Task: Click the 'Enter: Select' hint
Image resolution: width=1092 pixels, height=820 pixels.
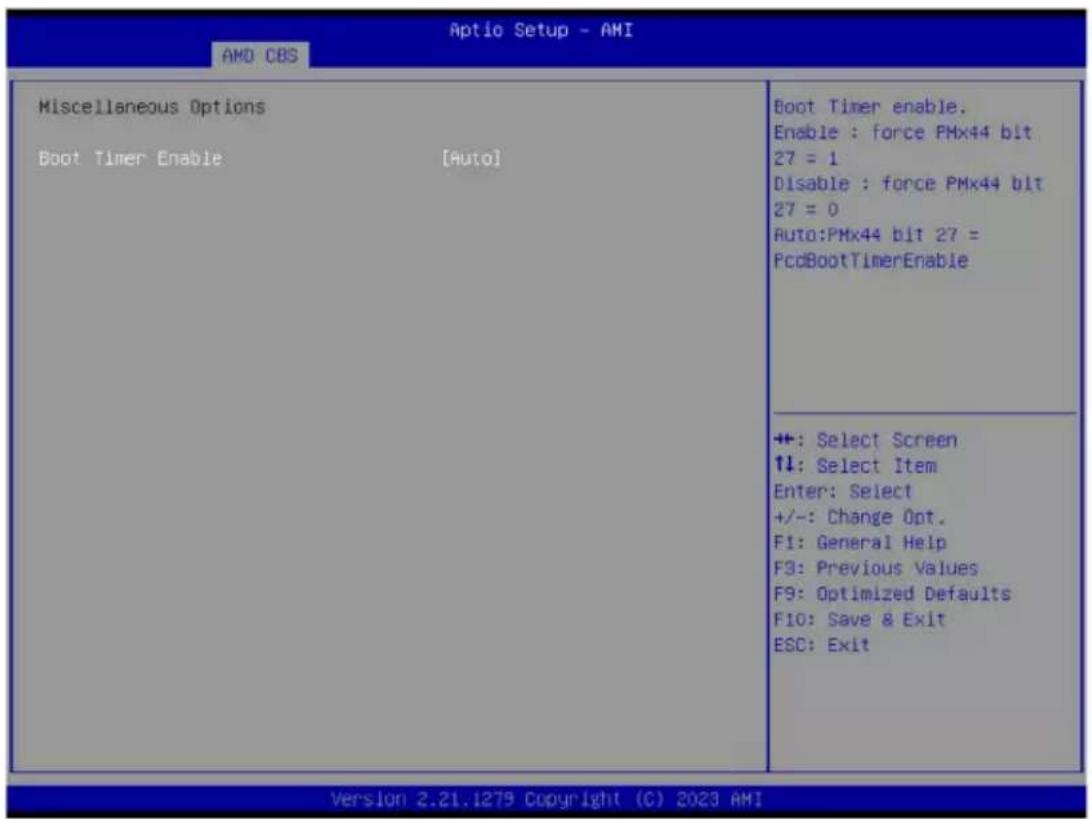Action: 843,491
